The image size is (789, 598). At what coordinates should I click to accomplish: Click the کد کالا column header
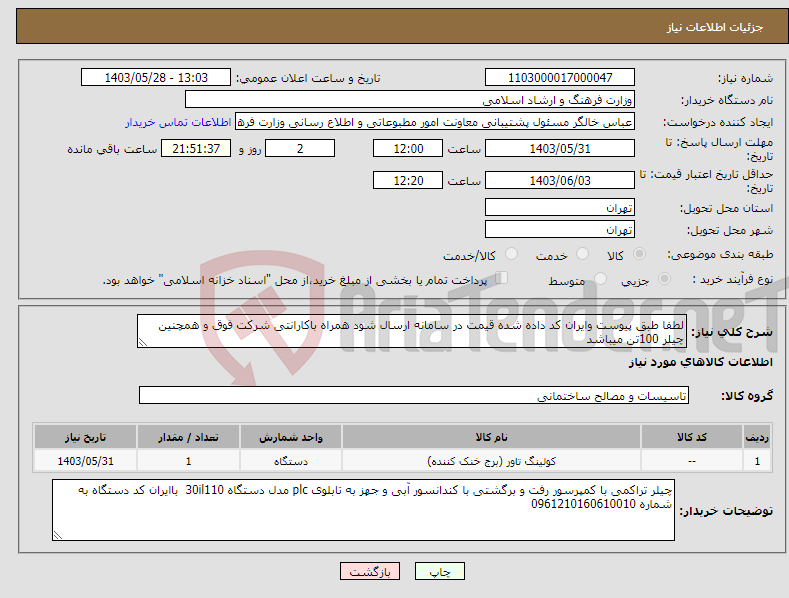[x=691, y=437]
